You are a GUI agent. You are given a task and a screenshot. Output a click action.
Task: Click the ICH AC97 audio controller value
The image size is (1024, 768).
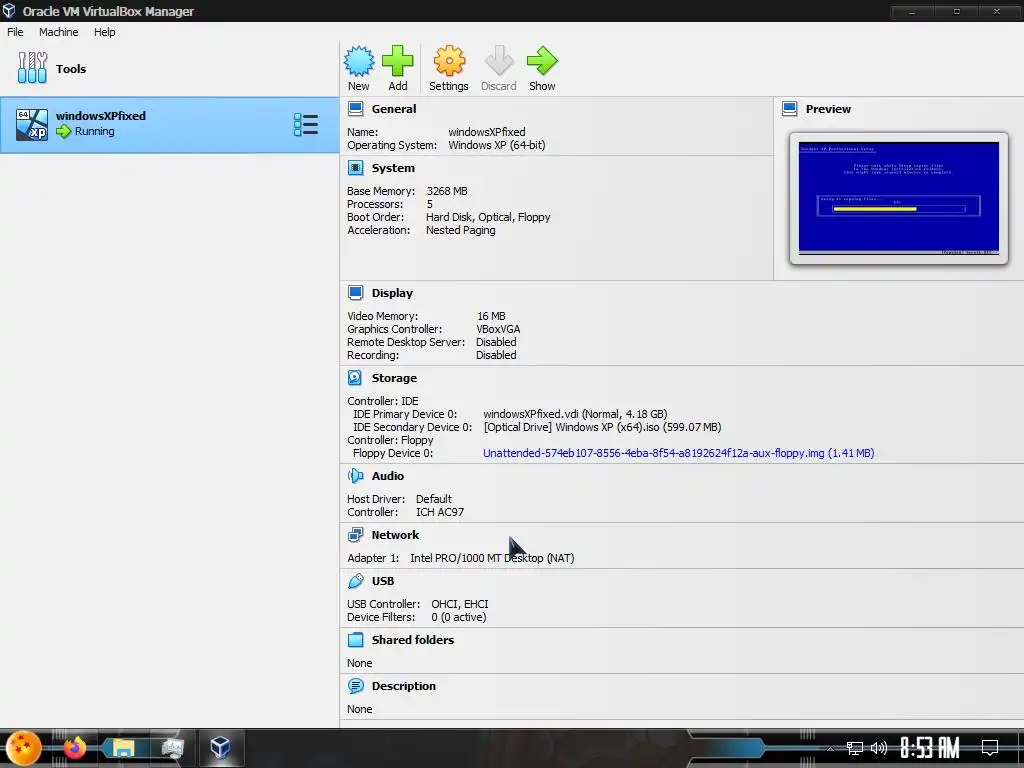(440, 513)
